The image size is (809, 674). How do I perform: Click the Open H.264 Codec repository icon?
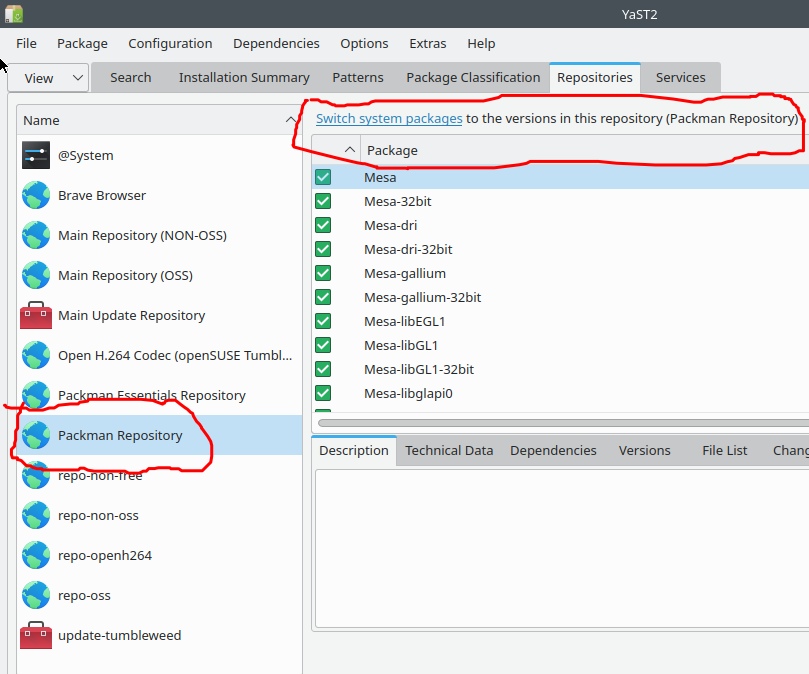pyautogui.click(x=35, y=355)
